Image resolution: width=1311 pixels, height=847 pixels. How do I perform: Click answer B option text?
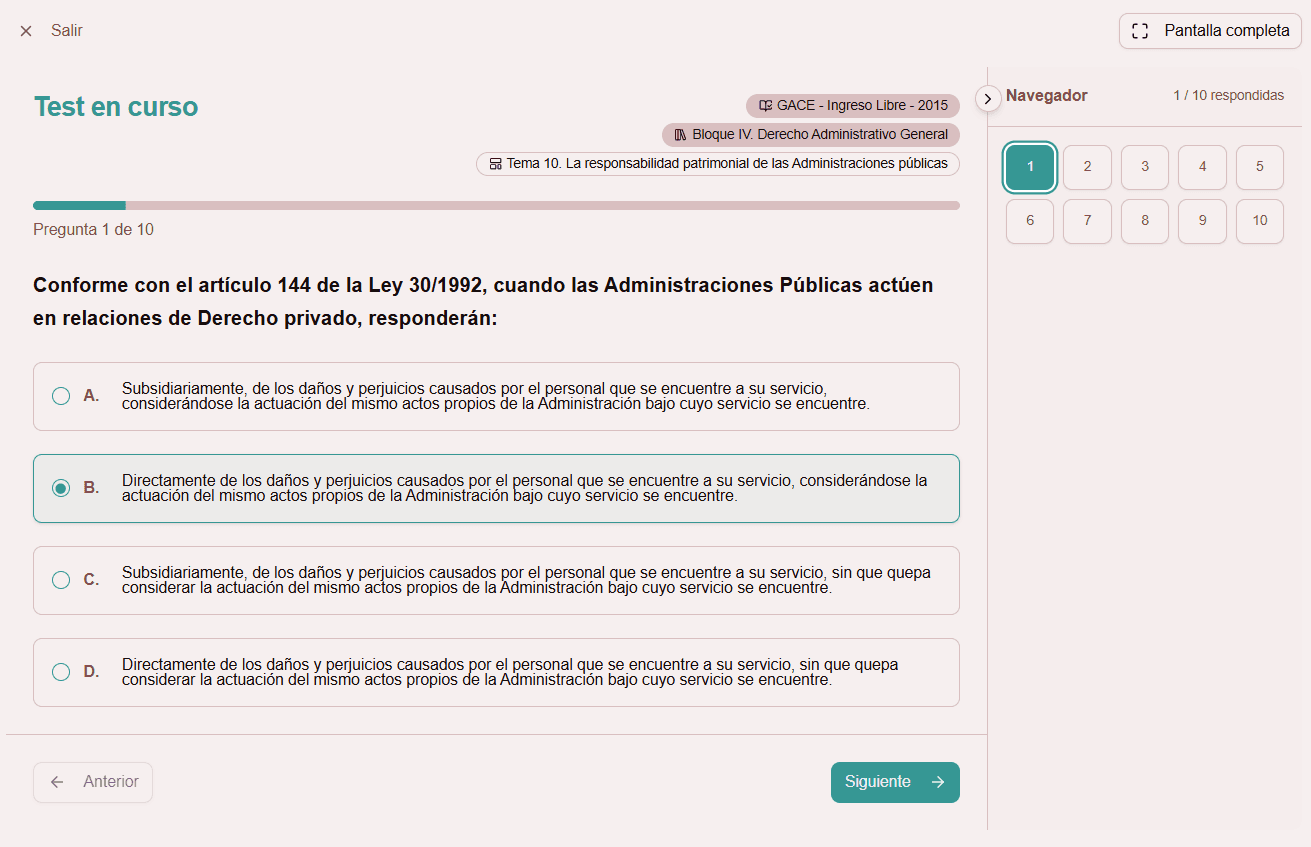(x=524, y=488)
